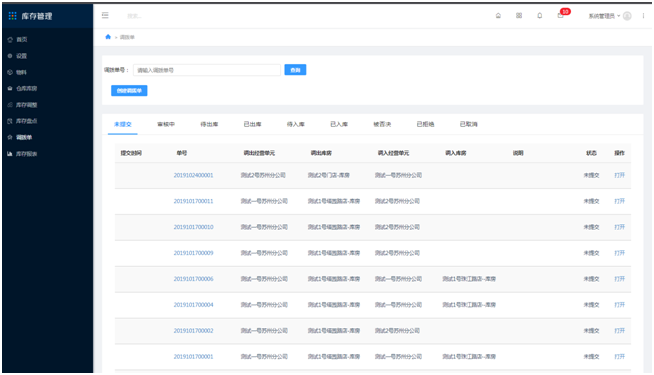The width and height of the screenshot is (654, 375).
Task: Open the four-square apps icon in header
Action: 519,16
